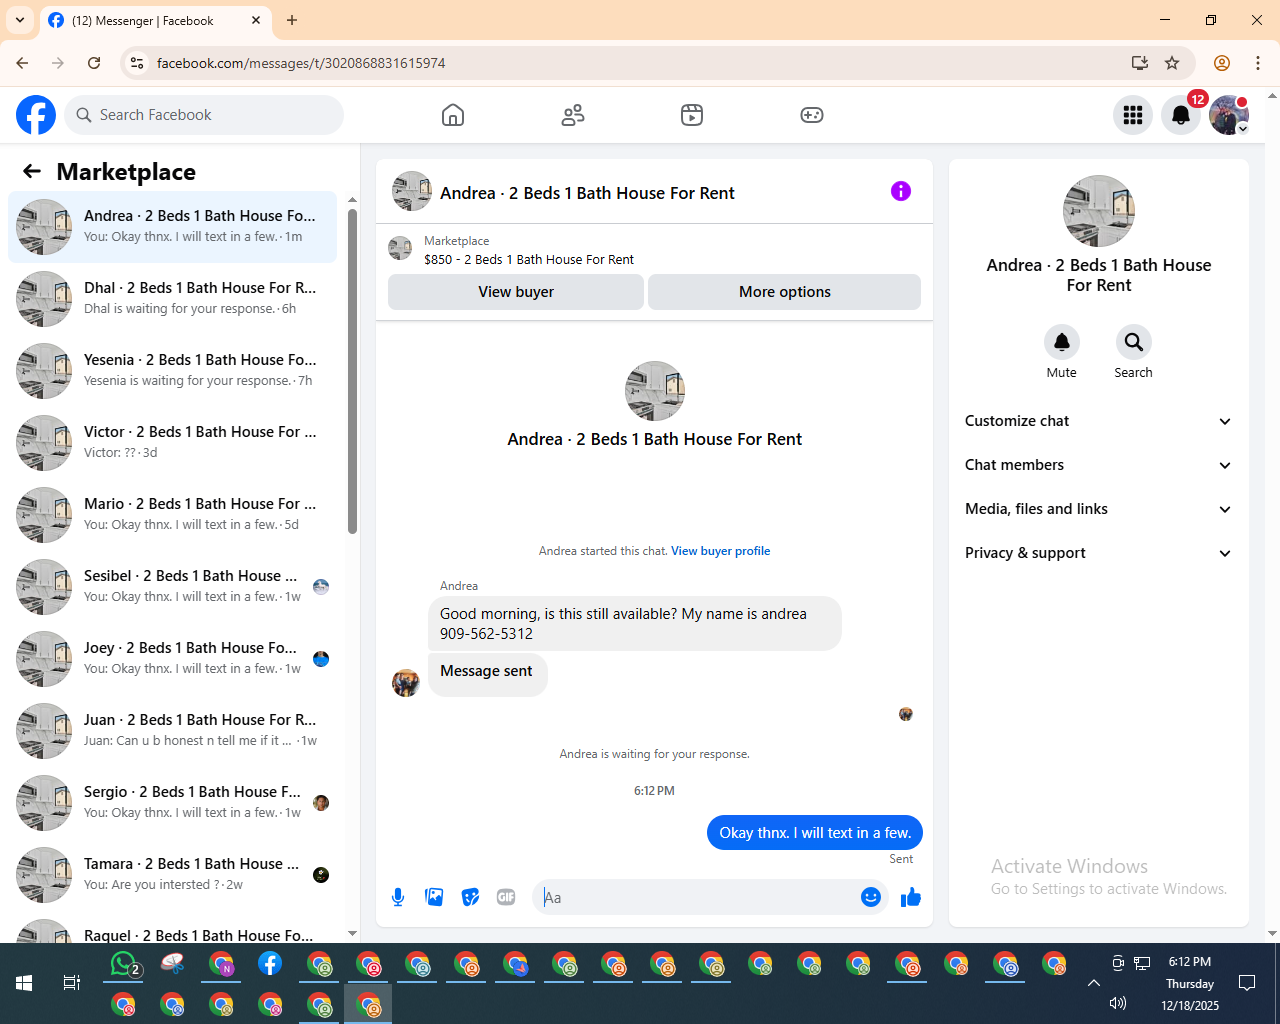The image size is (1280, 1024).
Task: Click the "Okay thnx. I will text in a few." bubble
Action: click(815, 833)
